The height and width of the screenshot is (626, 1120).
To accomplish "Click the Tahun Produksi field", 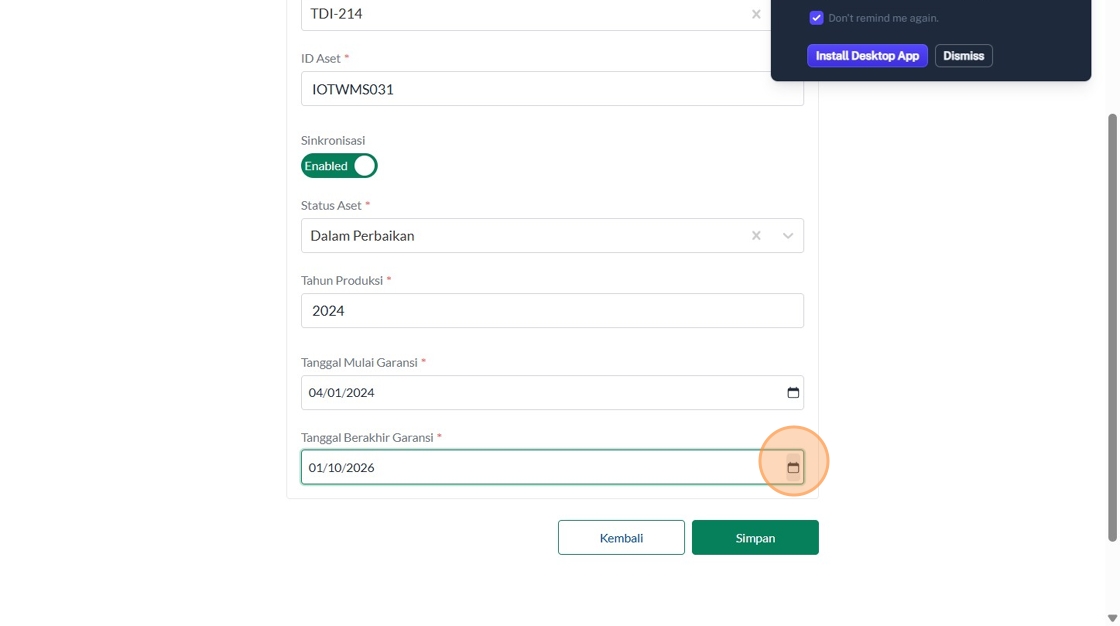I will [x=552, y=311].
